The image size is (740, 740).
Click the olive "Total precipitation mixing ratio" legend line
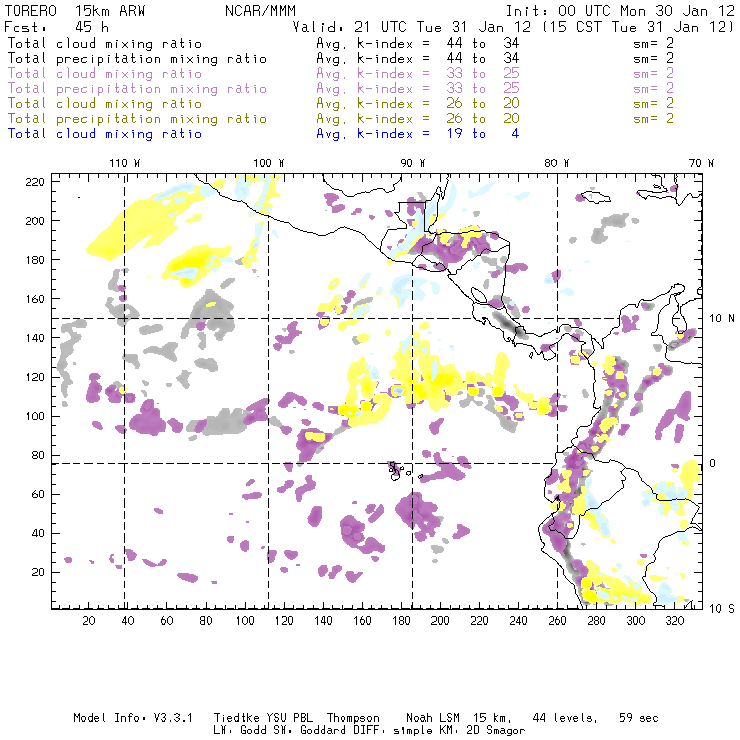137,119
